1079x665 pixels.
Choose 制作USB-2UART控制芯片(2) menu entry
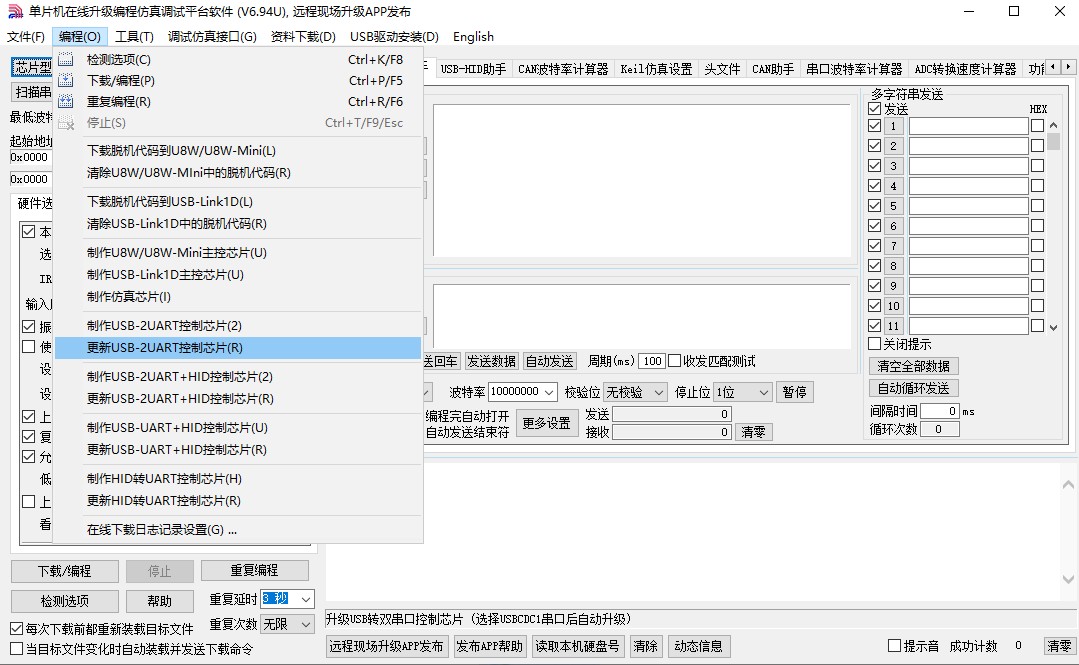coord(237,326)
